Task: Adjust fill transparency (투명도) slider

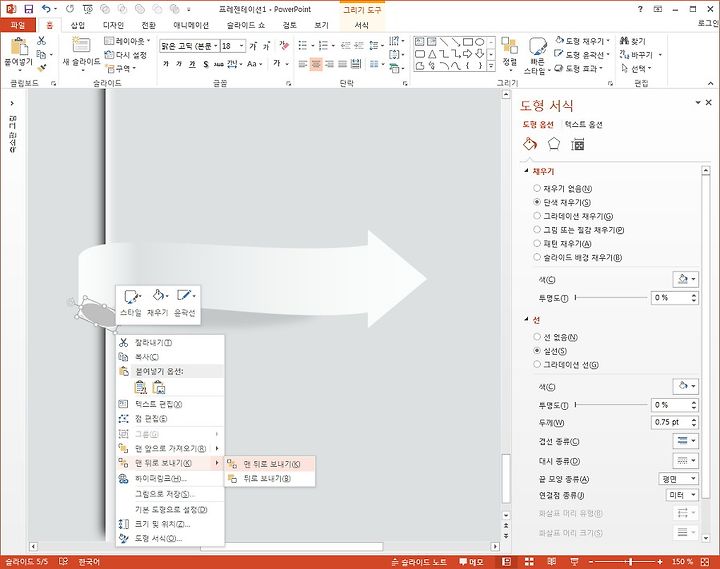Action: [611, 298]
